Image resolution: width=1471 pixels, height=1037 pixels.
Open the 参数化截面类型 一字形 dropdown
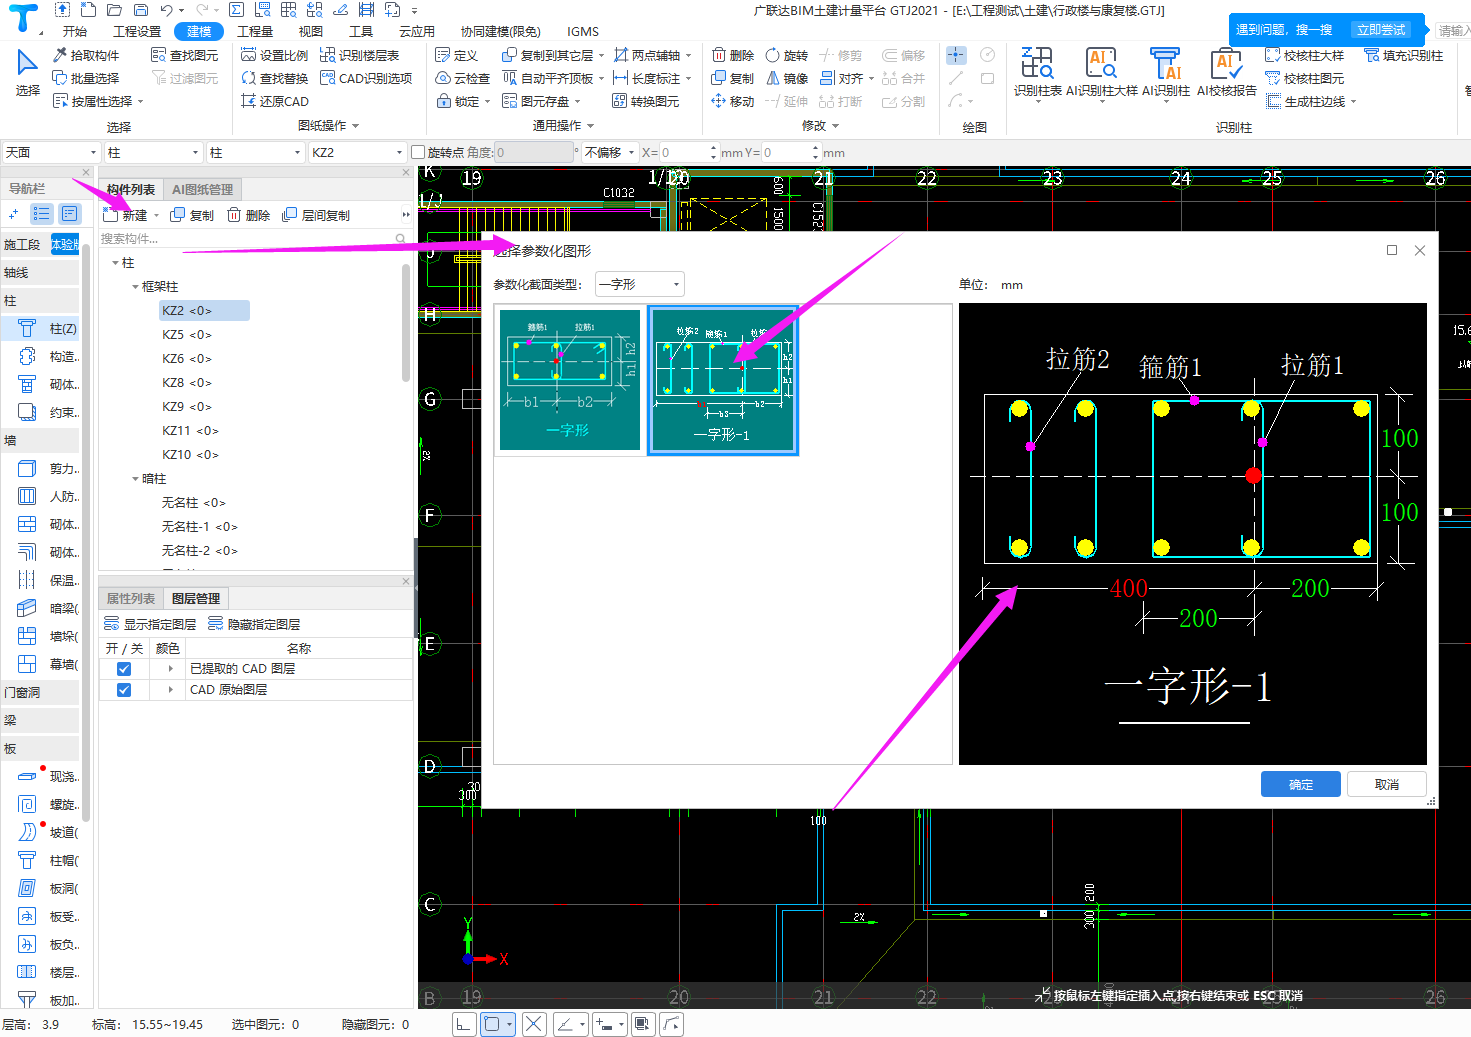click(x=640, y=284)
